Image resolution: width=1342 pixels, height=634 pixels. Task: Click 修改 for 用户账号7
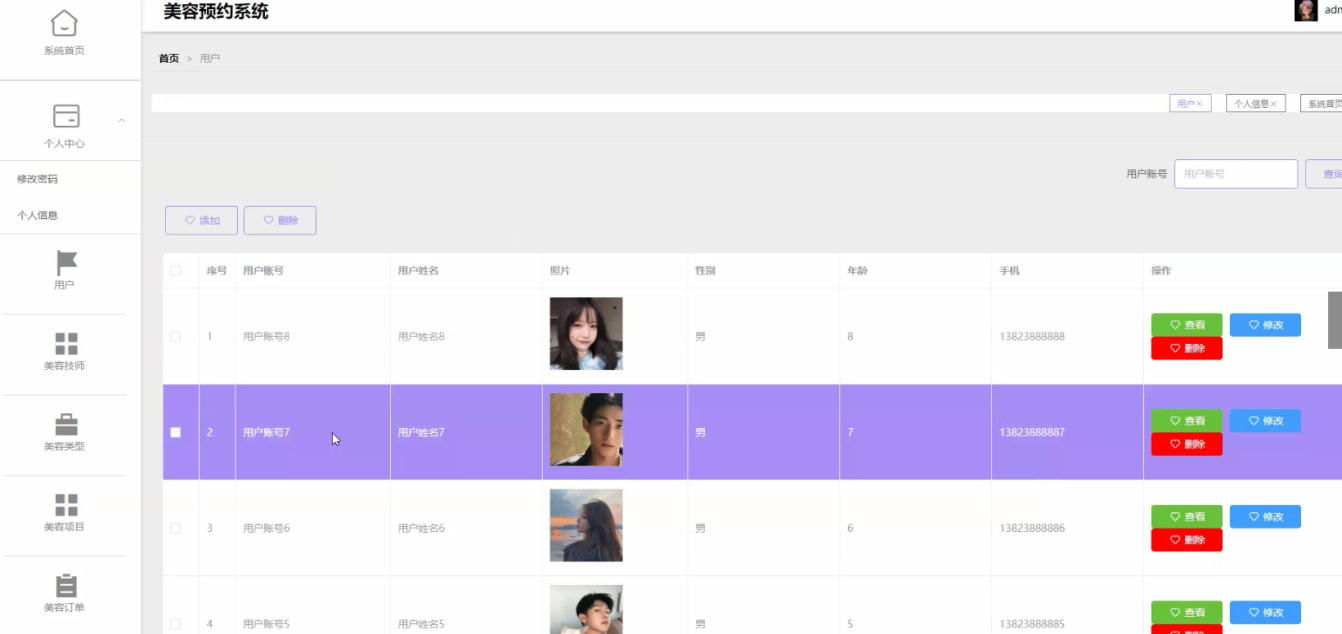tap(1265, 421)
